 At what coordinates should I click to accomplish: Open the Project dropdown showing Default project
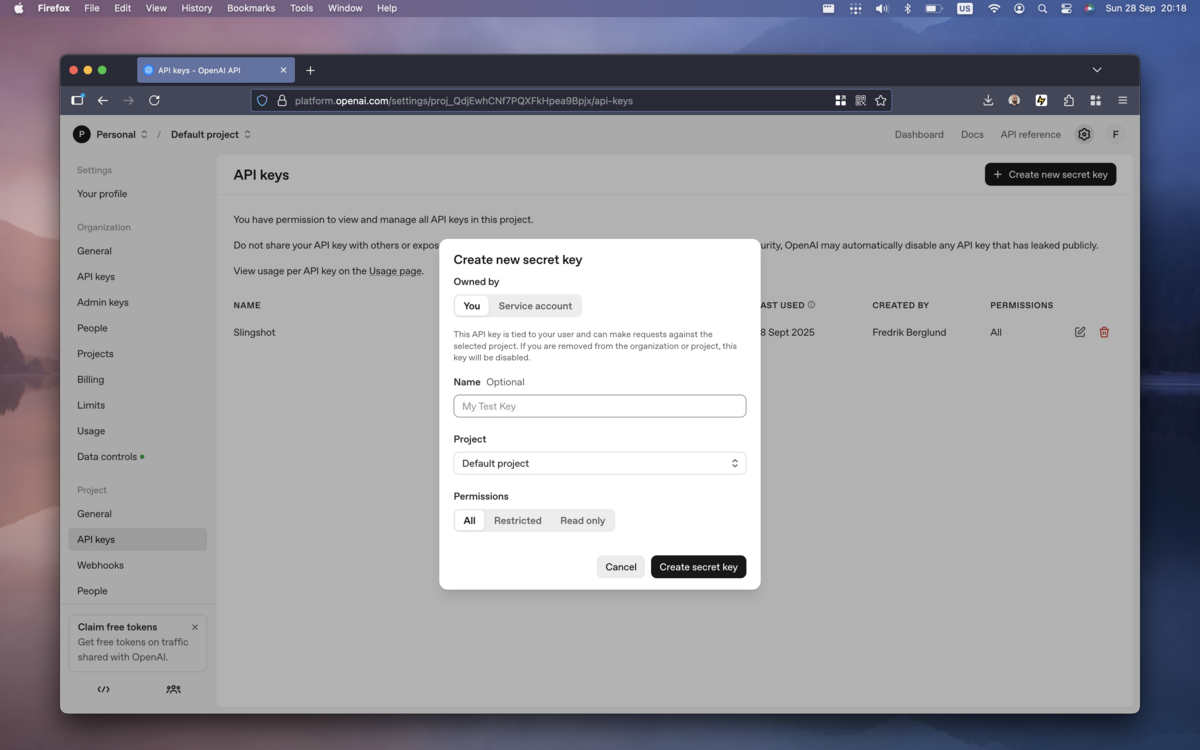599,463
